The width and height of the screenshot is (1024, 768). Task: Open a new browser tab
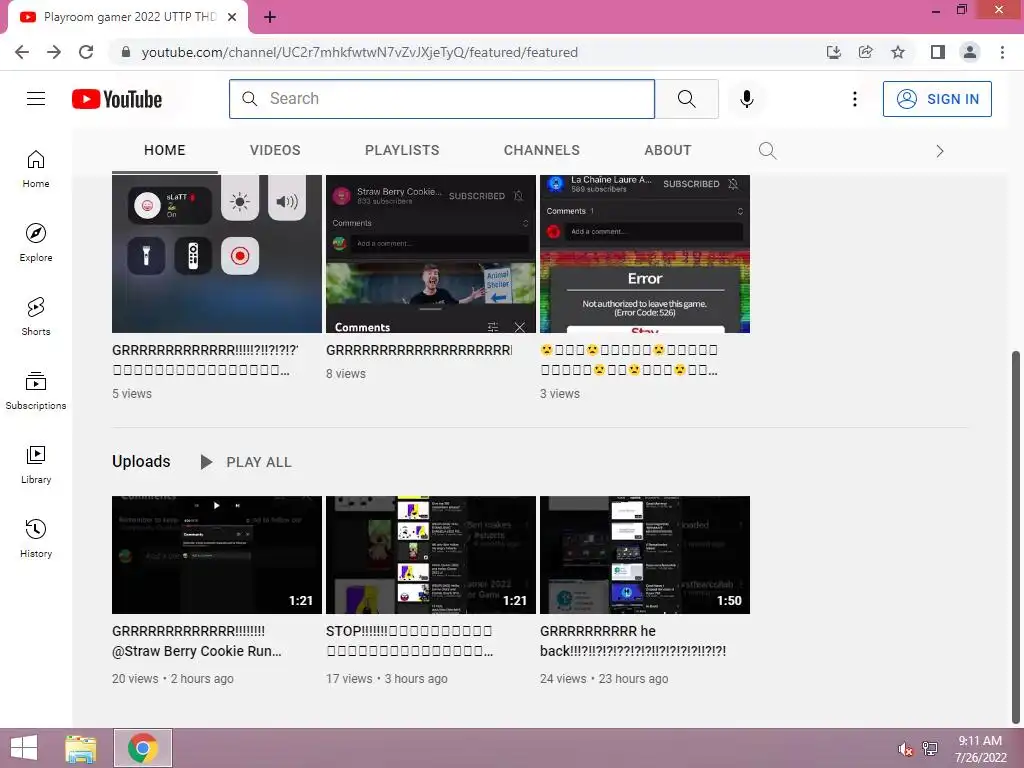(x=270, y=17)
